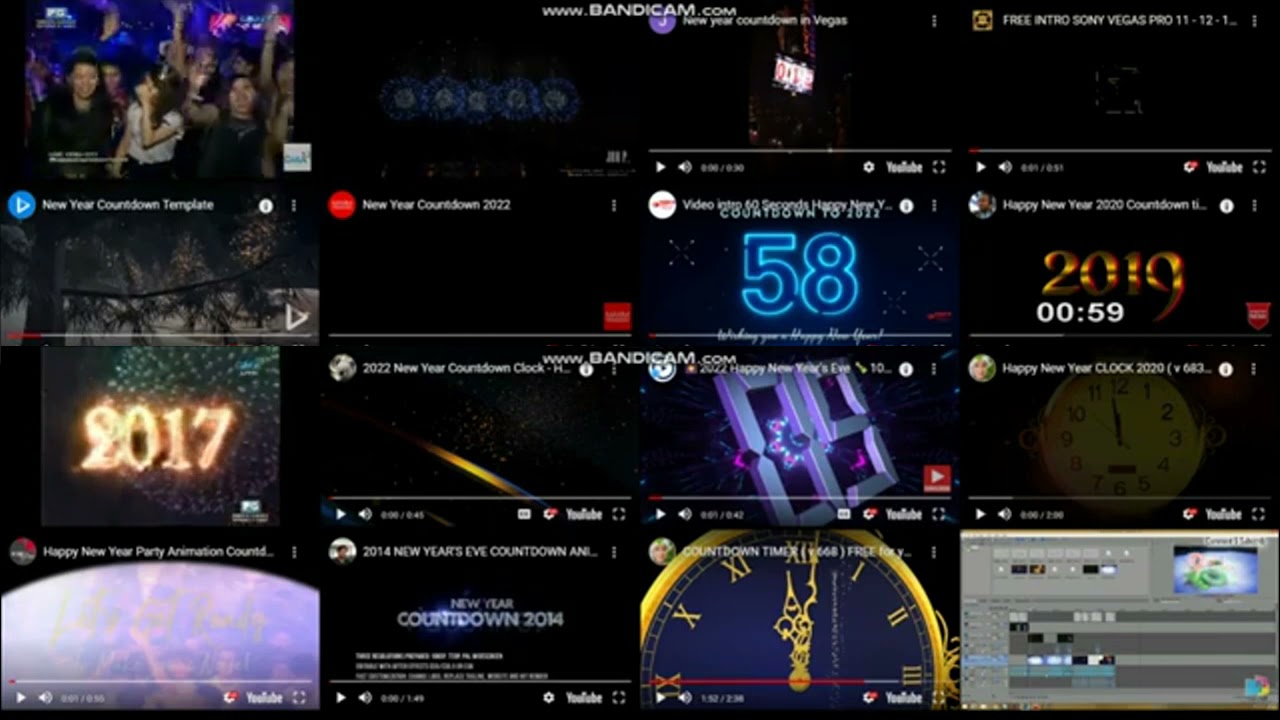Mute the Happy New Year Party Animation video
Screen dimensions: 1280x720
(45, 697)
